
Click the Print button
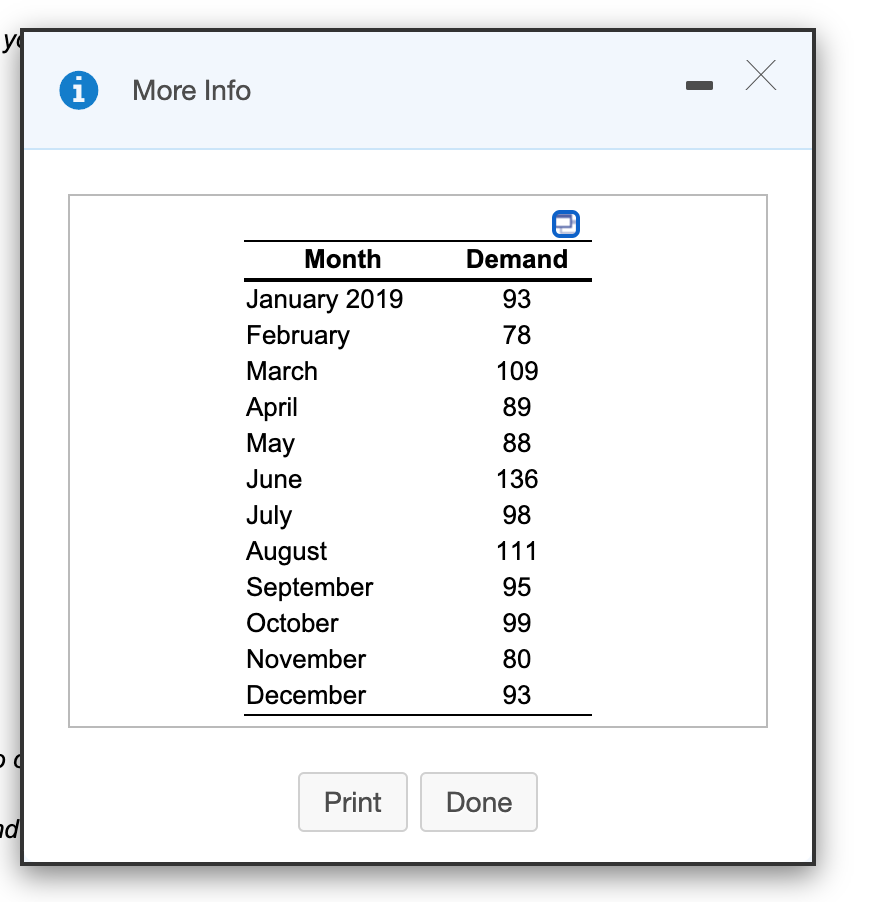pos(353,802)
